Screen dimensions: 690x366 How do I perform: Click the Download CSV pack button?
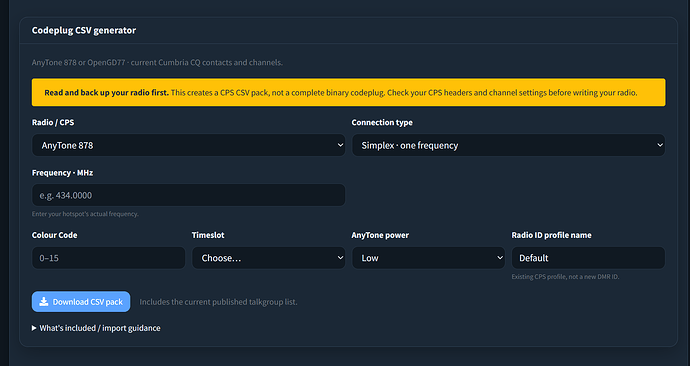81,302
